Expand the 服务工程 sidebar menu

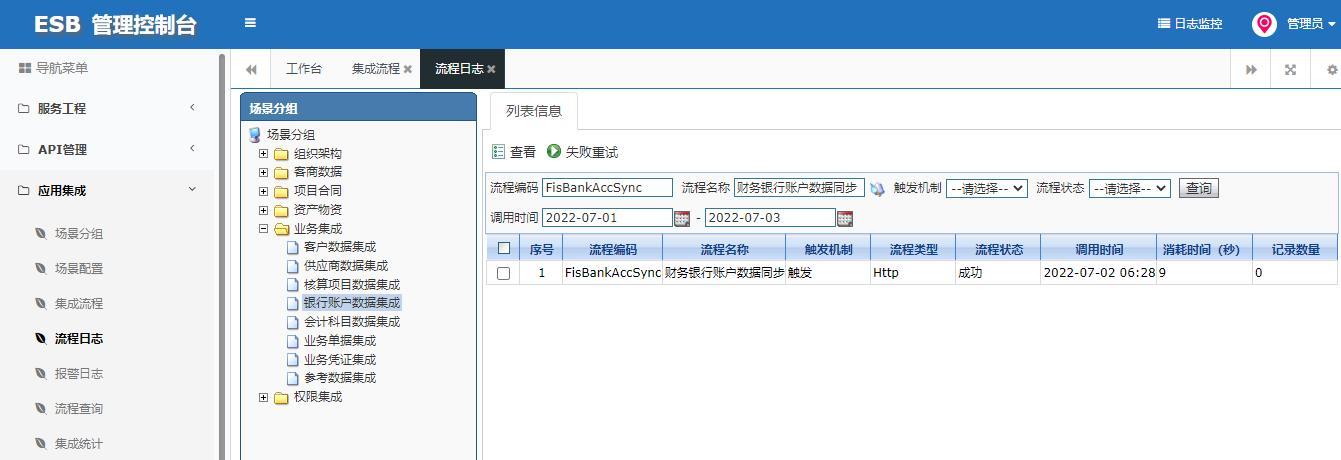coord(107,108)
